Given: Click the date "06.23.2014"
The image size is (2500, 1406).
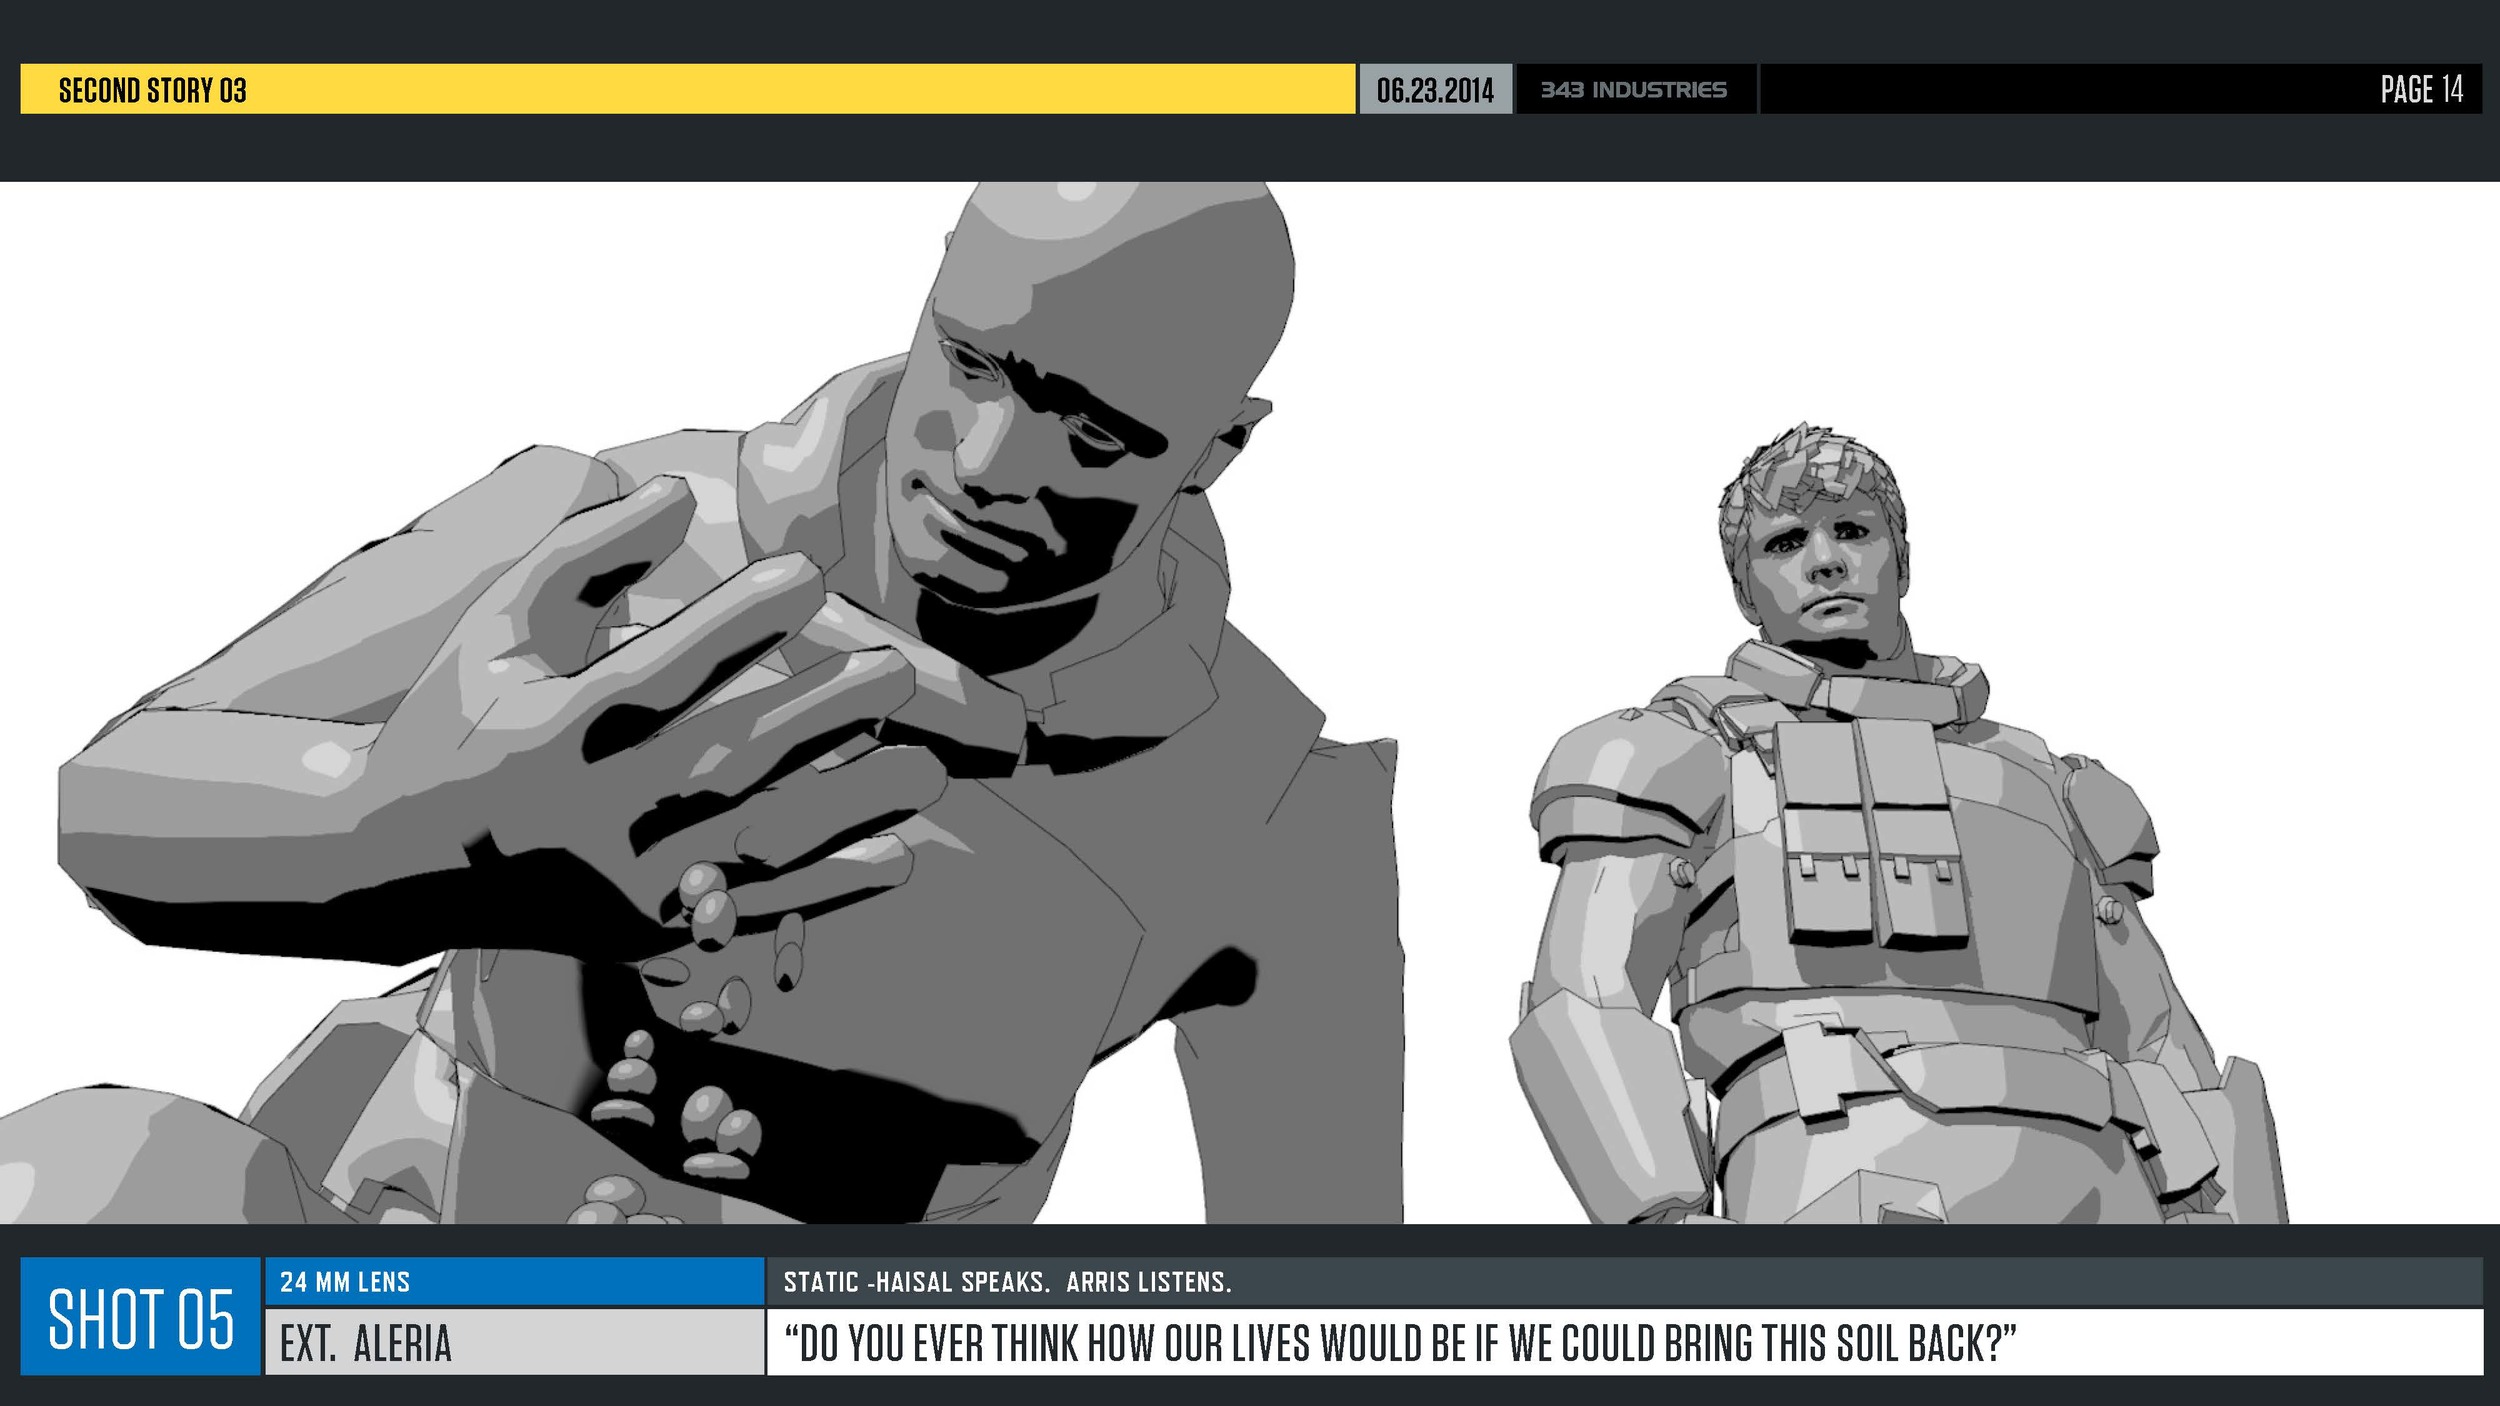Looking at the screenshot, I should coord(1435,90).
